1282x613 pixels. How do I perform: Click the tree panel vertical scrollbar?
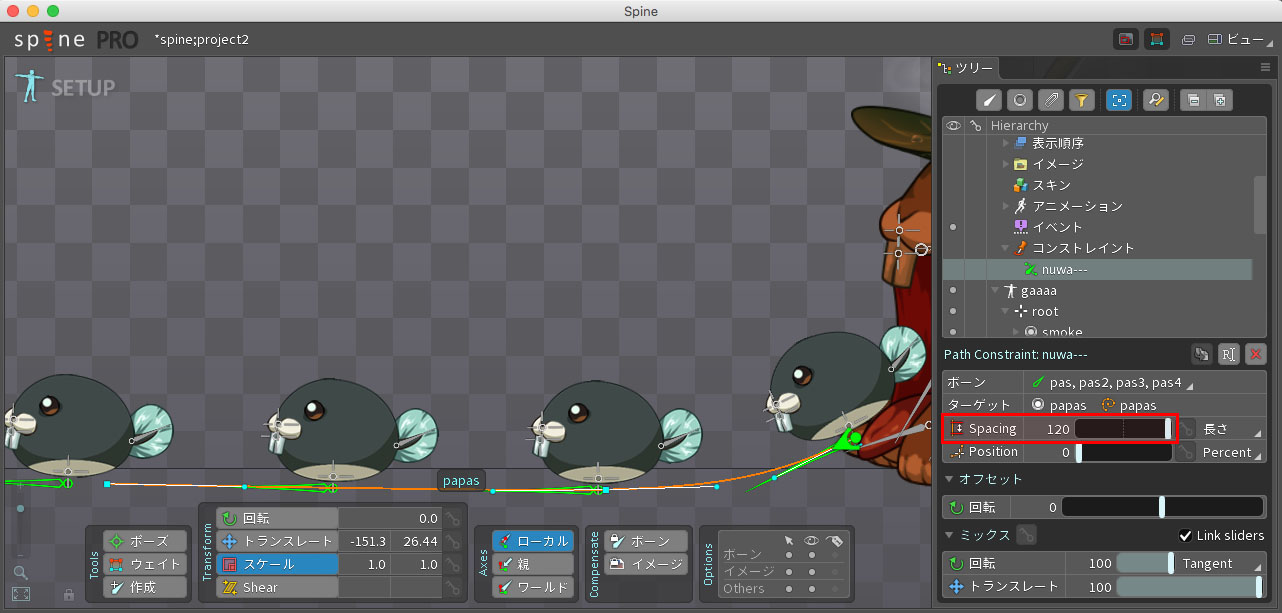click(1259, 203)
